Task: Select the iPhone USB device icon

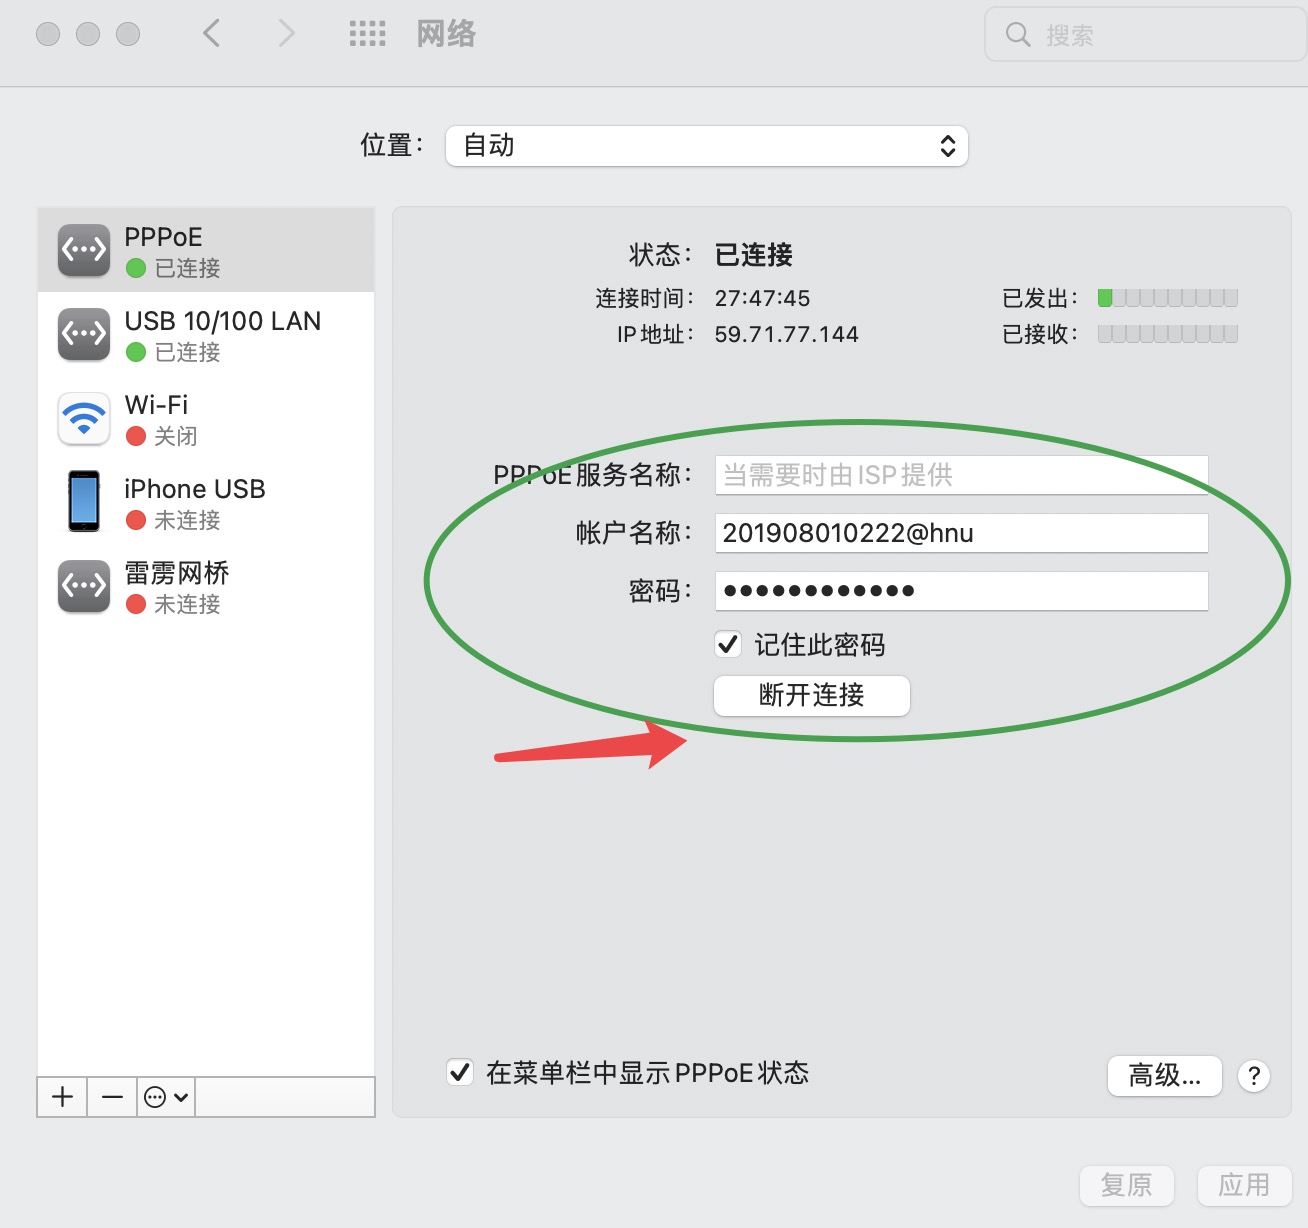Action: click(84, 501)
